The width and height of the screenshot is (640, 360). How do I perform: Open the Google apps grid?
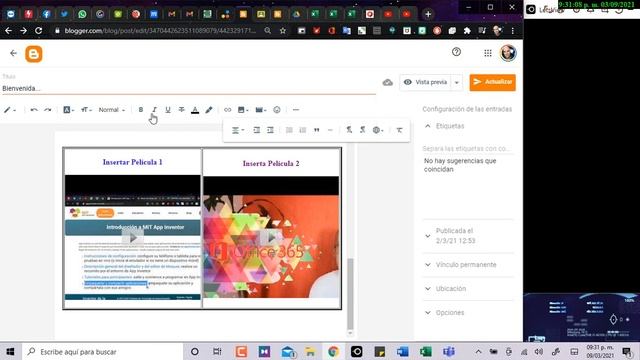pyautogui.click(x=488, y=53)
